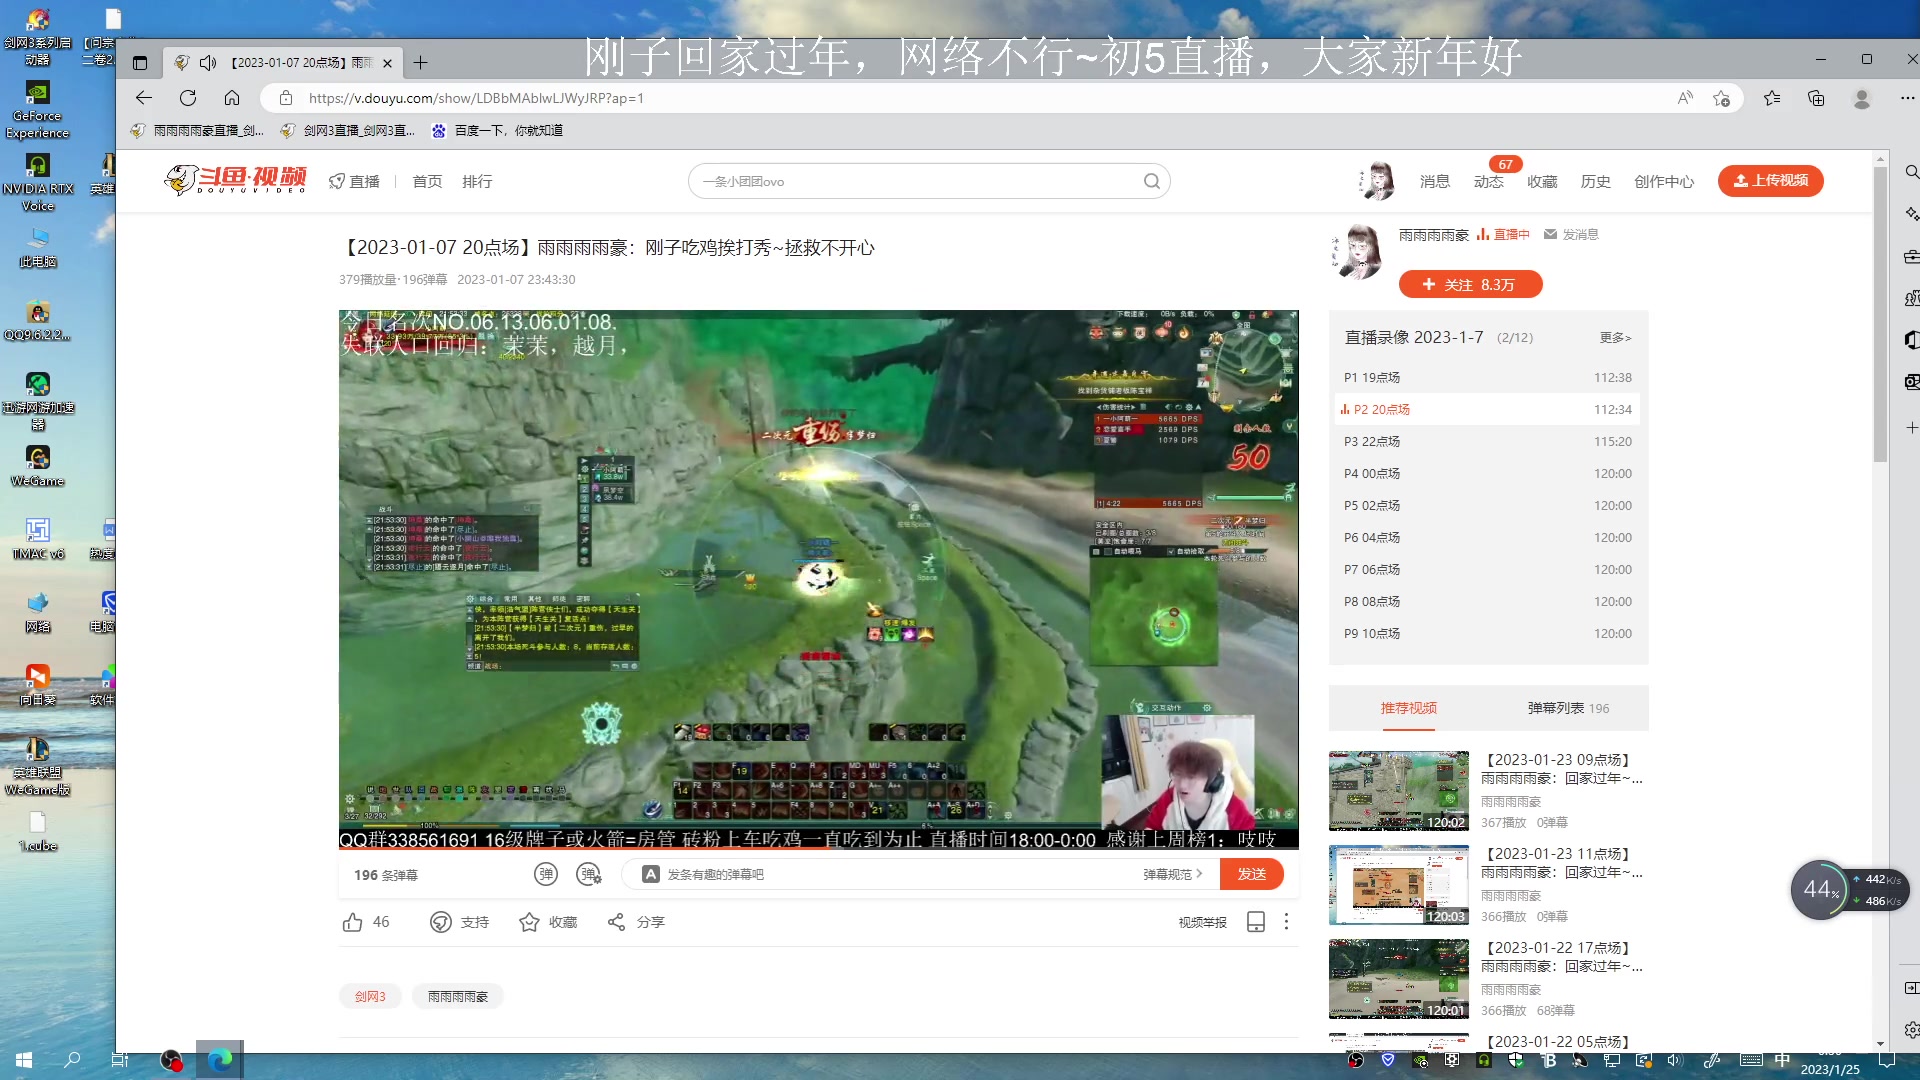This screenshot has height=1080, width=1920.
Task: Open the 百度一下，你就知道 bookmark
Action: 497,131
